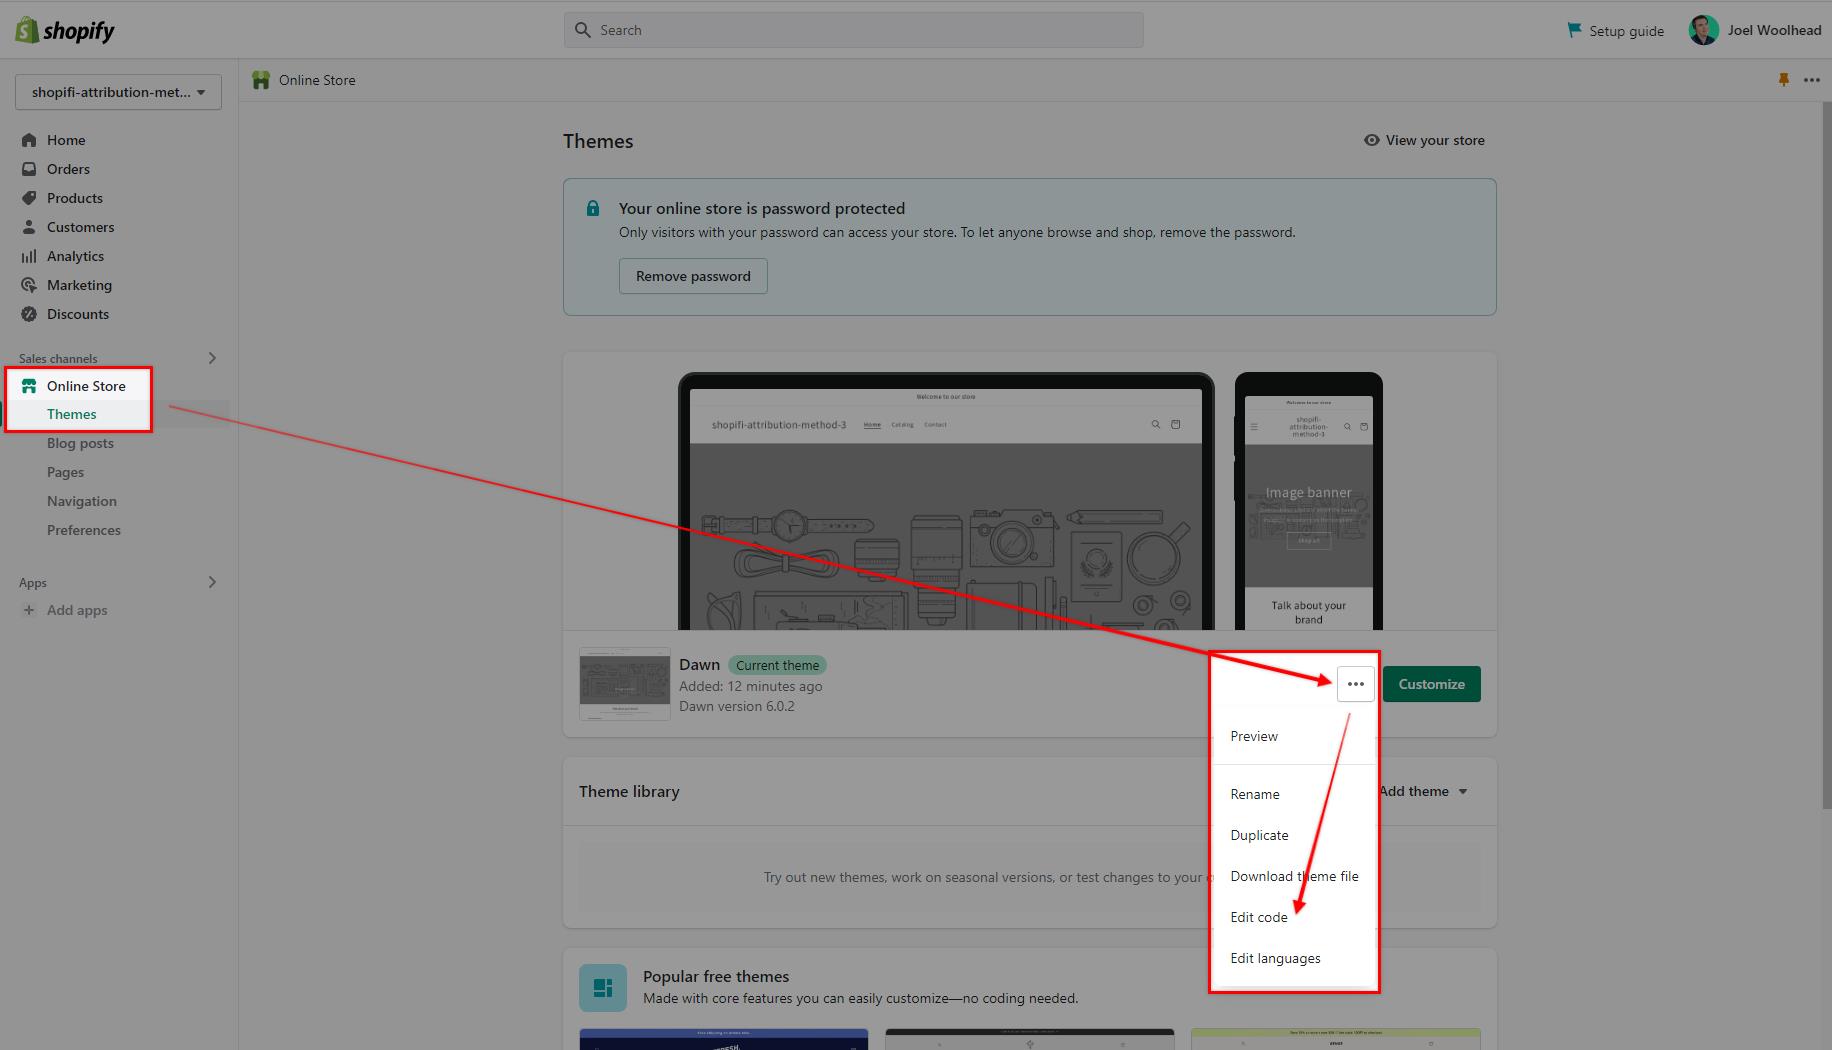1832x1050 pixels.
Task: Click the Remove password button
Action: [693, 276]
